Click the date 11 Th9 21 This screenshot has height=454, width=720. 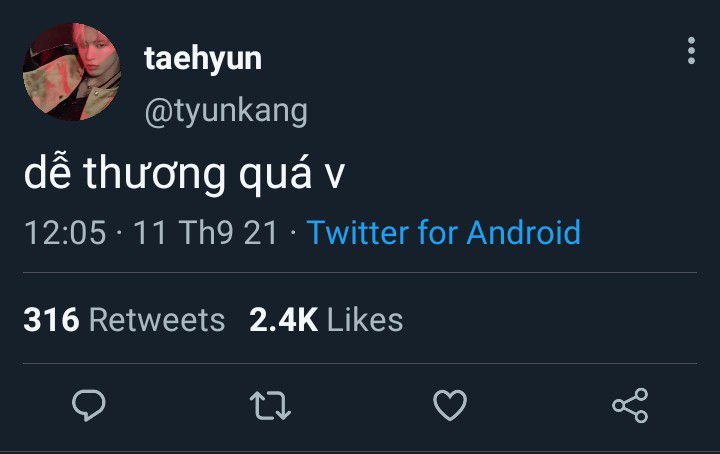pos(206,232)
